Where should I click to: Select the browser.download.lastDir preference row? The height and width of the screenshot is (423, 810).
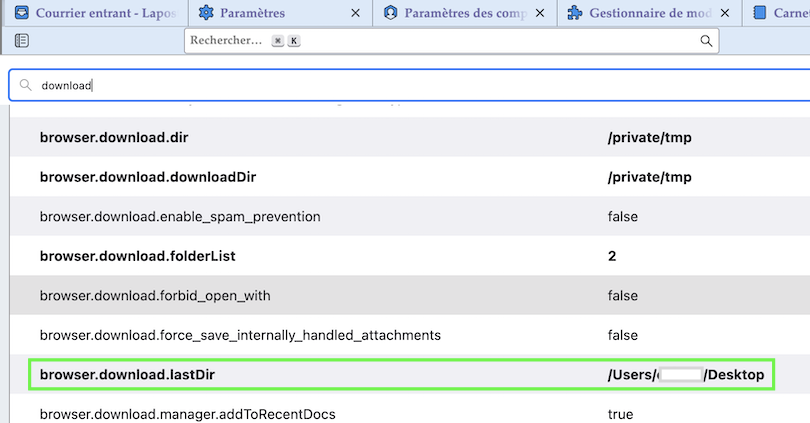tap(300, 375)
